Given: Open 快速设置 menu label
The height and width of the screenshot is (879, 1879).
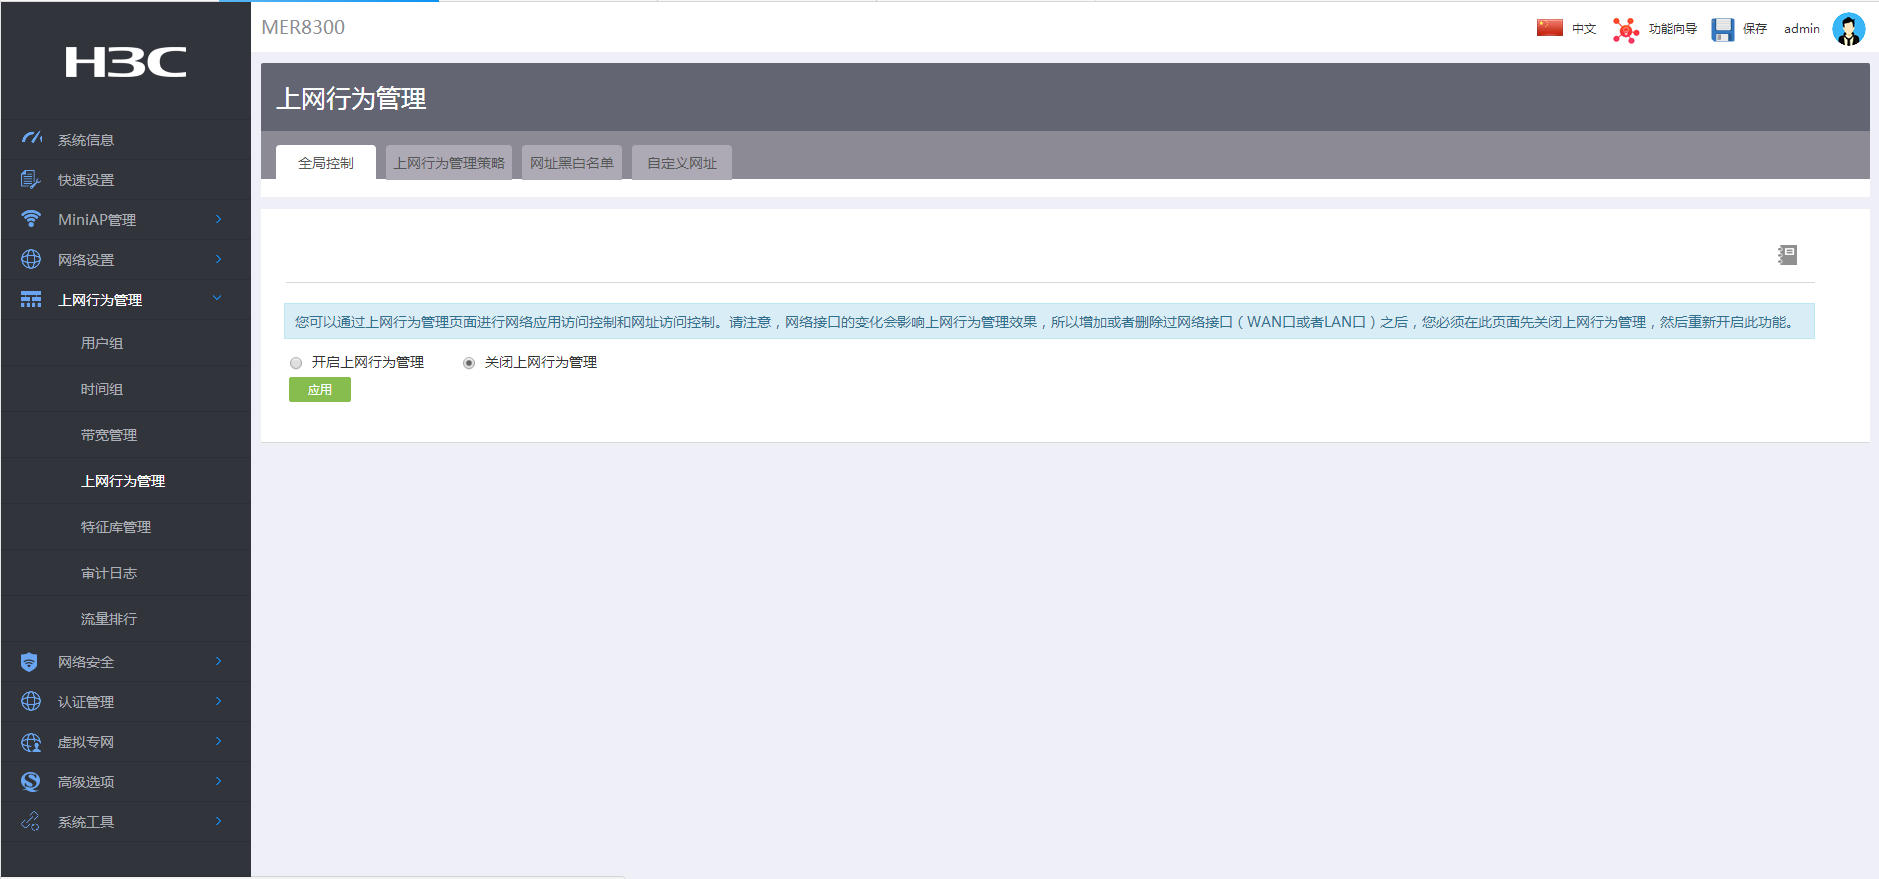Looking at the screenshot, I should coord(86,180).
